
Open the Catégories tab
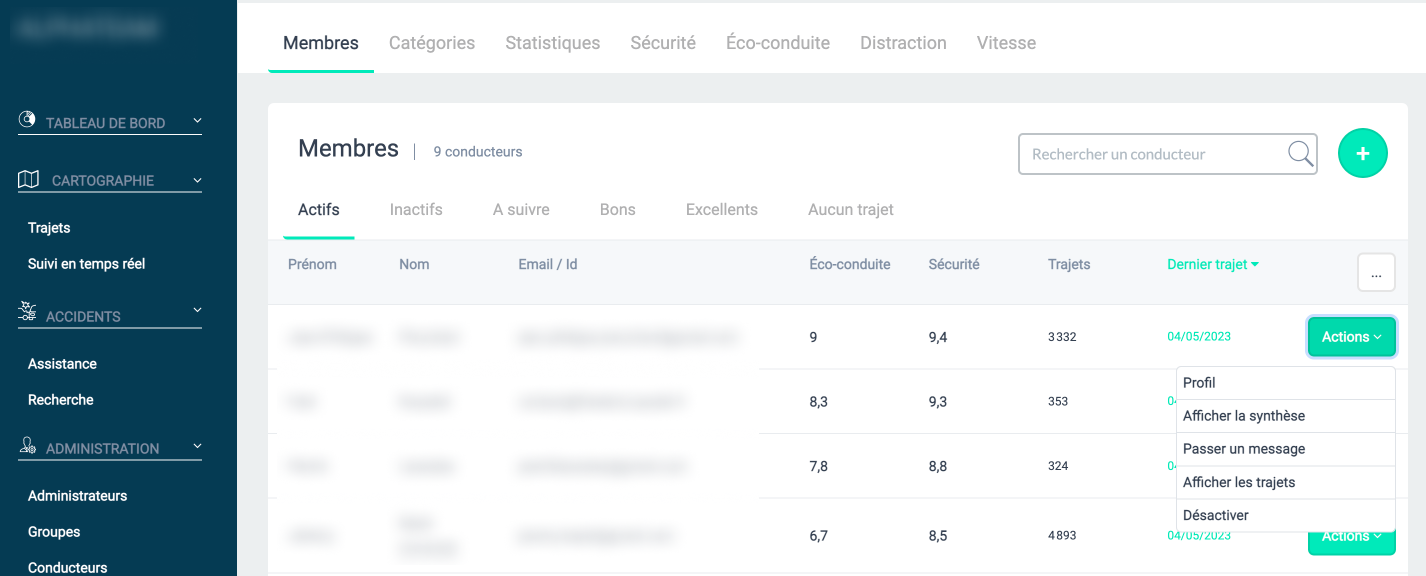[432, 43]
